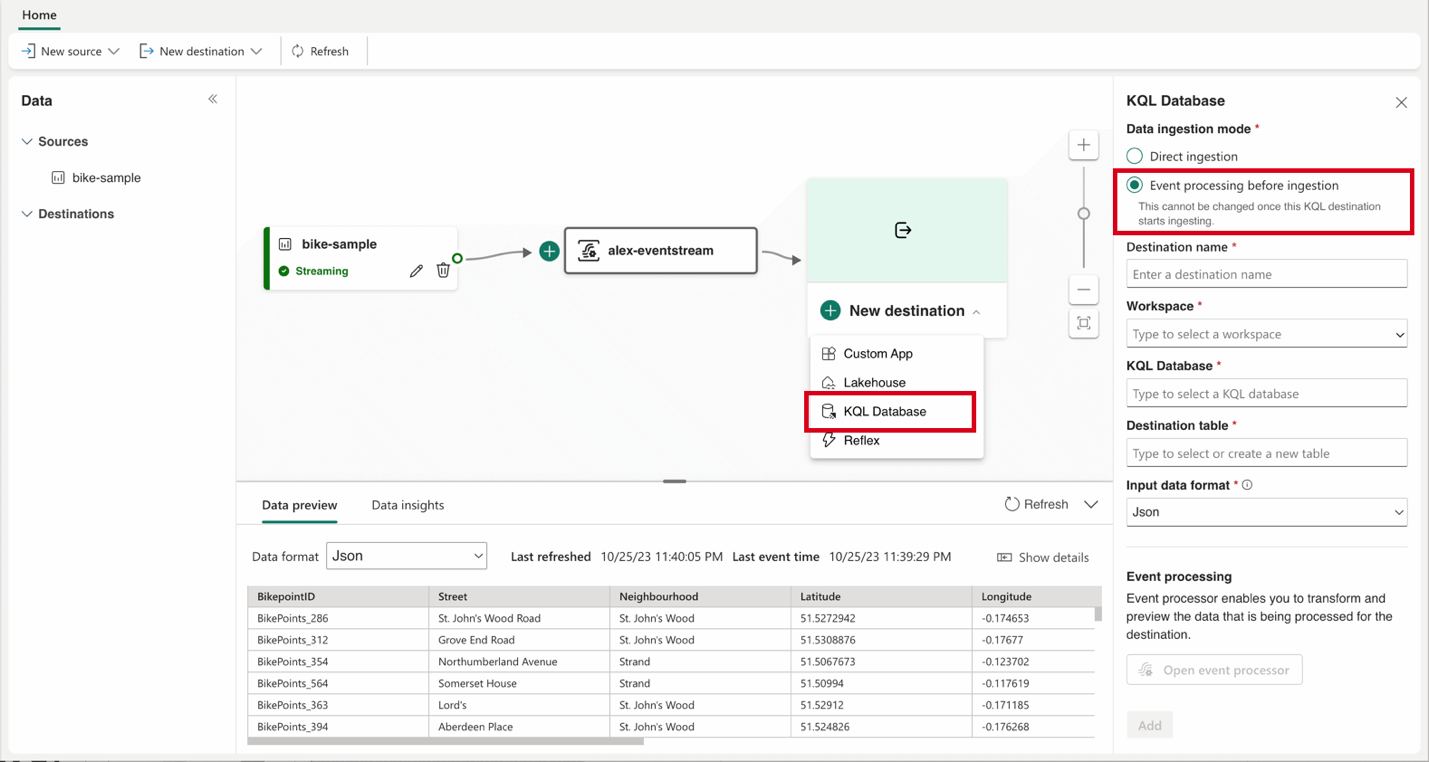Open the Input data format Json dropdown
This screenshot has height=762, width=1429.
[1267, 512]
